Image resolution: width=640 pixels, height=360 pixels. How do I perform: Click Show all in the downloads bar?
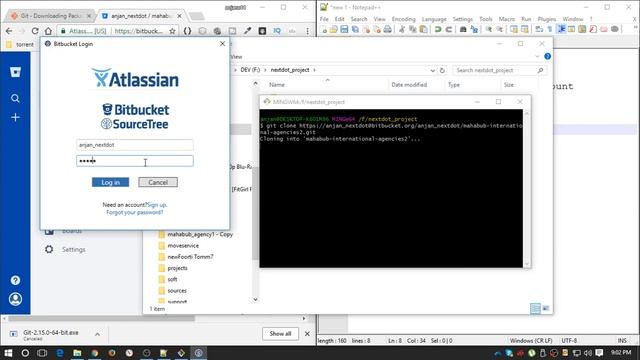280,333
